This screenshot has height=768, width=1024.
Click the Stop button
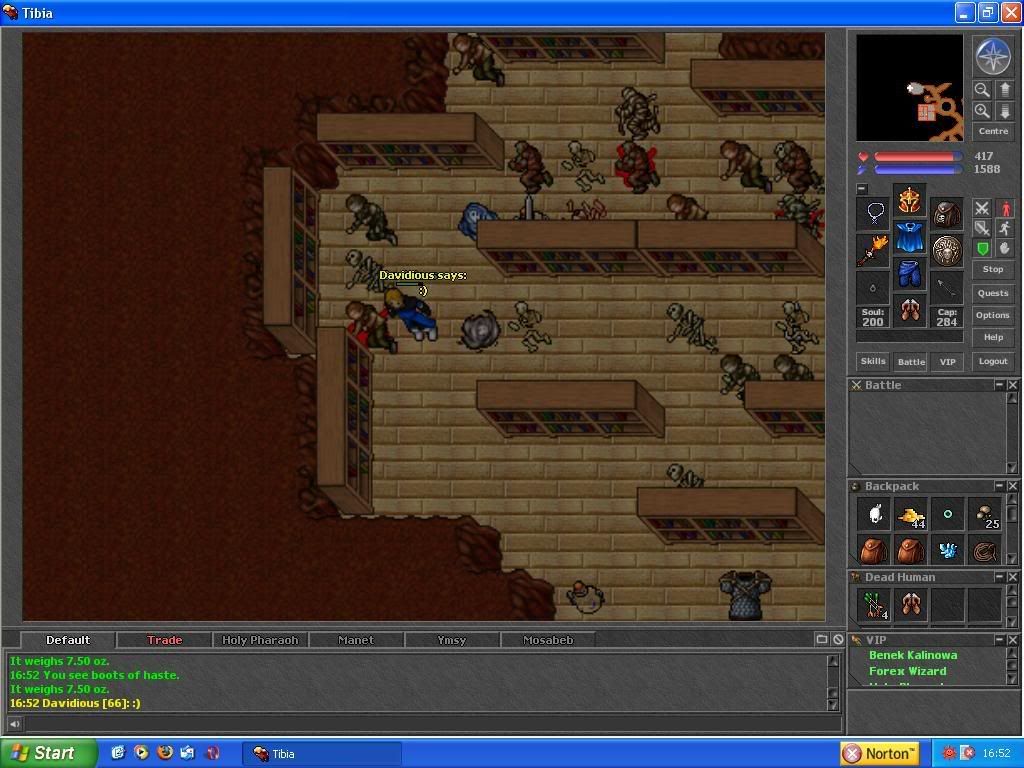pos(993,269)
